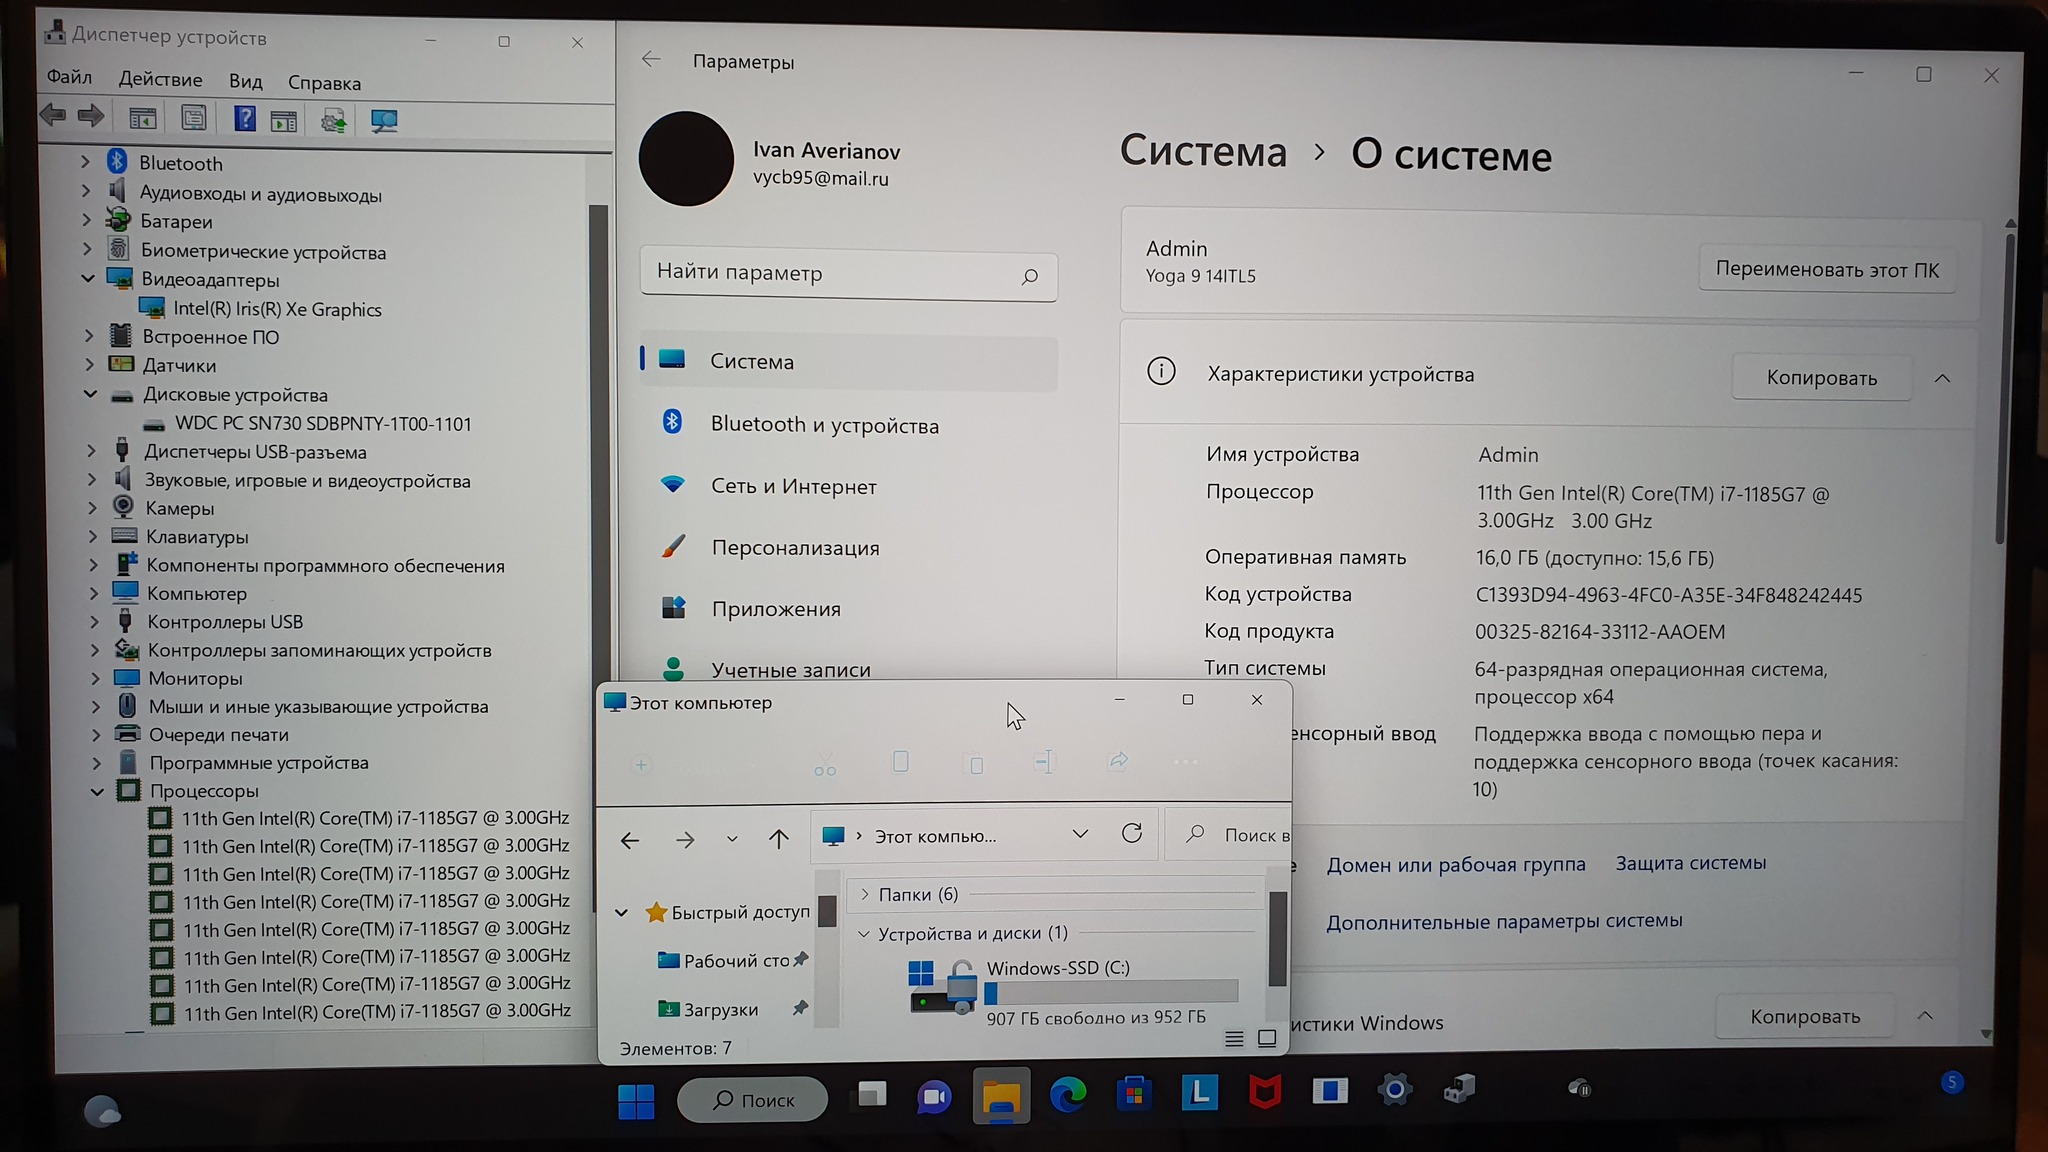Screen dimensions: 2048x1152
Task: Click the scan for hardware changes toolbar icon
Action: click(x=384, y=121)
